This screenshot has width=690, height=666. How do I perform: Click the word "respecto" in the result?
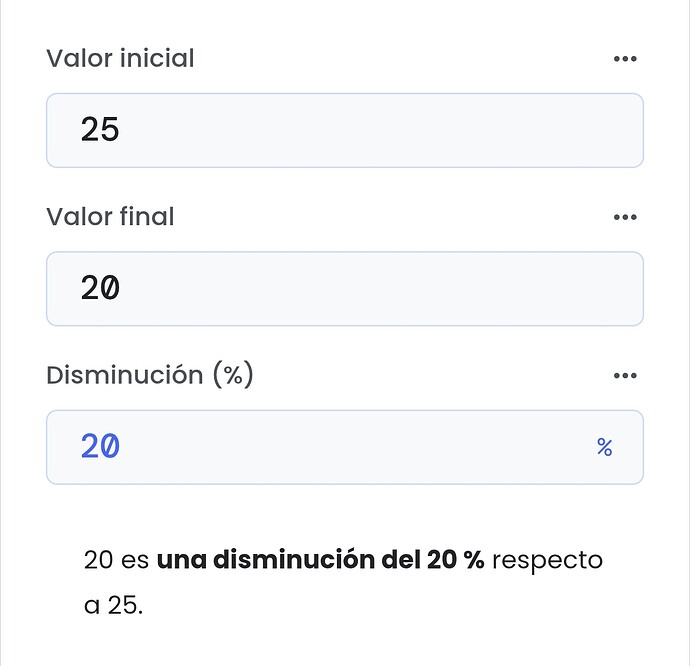point(548,560)
